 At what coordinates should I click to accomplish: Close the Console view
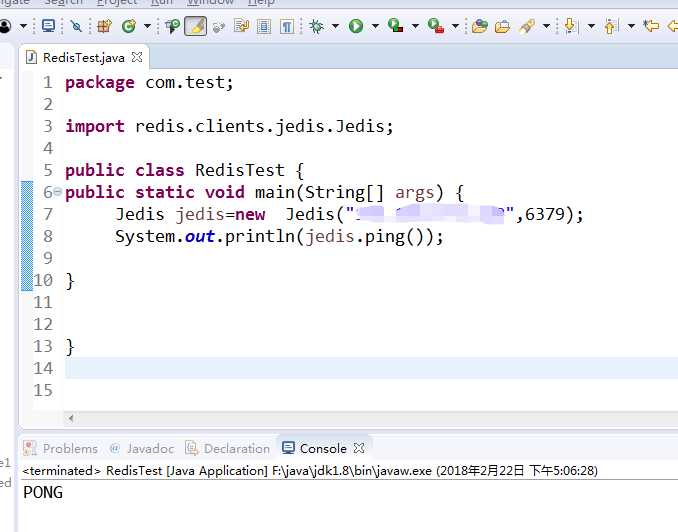click(359, 448)
